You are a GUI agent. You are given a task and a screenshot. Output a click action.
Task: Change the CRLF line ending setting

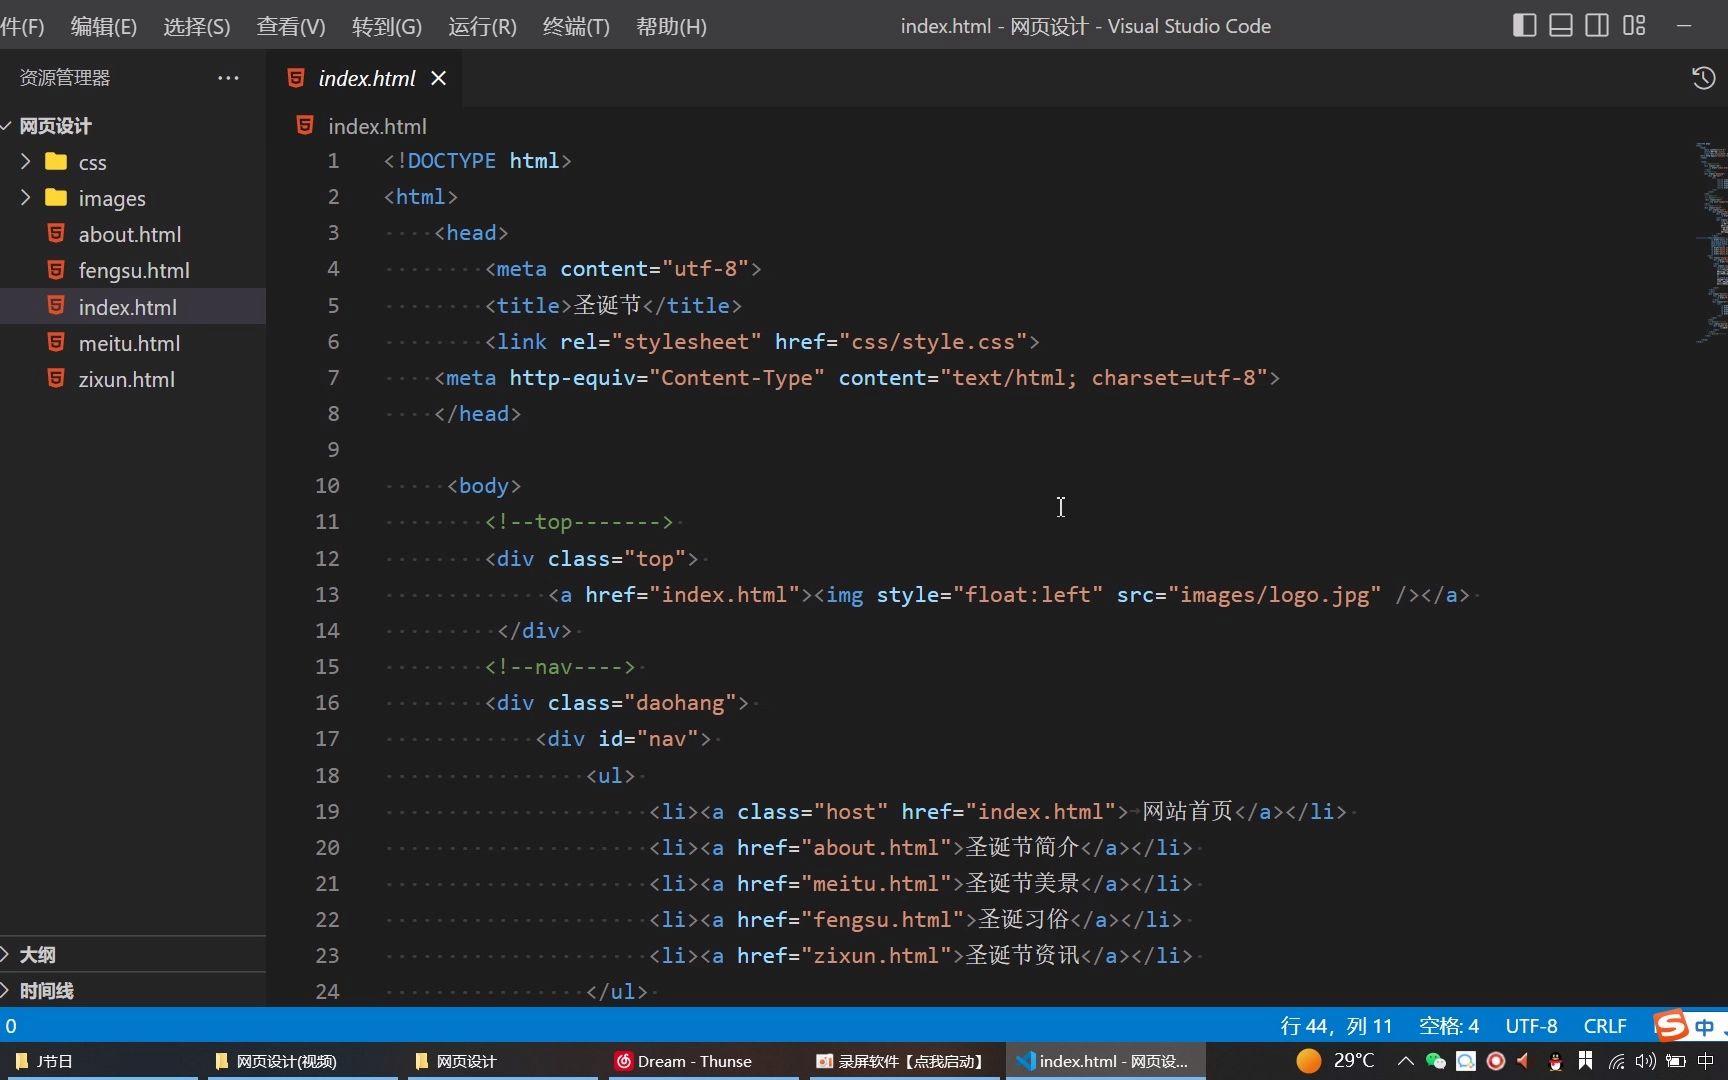click(1605, 1026)
